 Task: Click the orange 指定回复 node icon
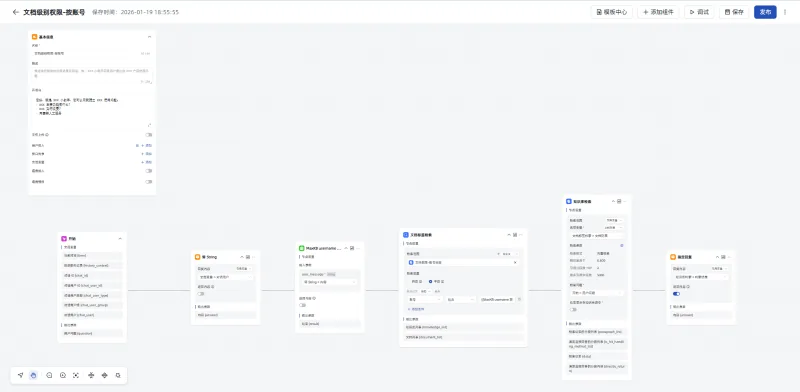tap(673, 257)
